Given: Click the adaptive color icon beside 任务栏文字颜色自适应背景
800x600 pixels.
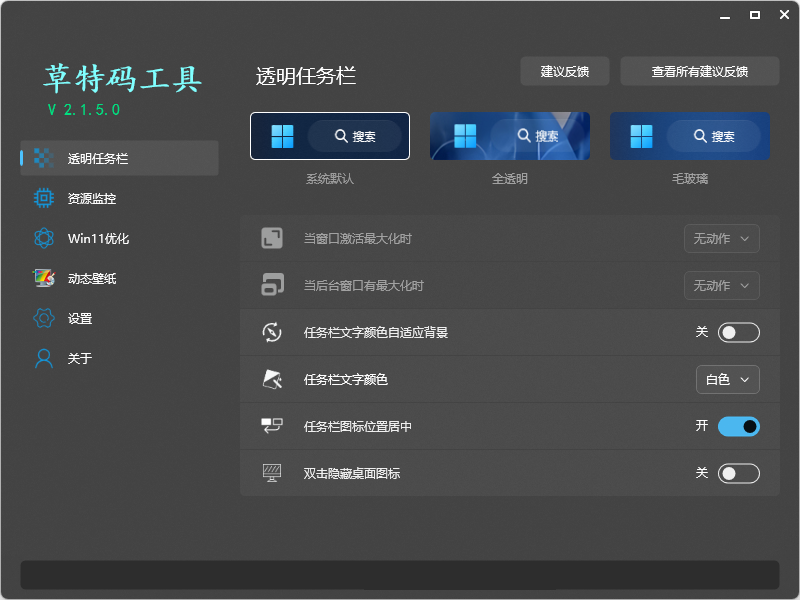Looking at the screenshot, I should pos(272,332).
